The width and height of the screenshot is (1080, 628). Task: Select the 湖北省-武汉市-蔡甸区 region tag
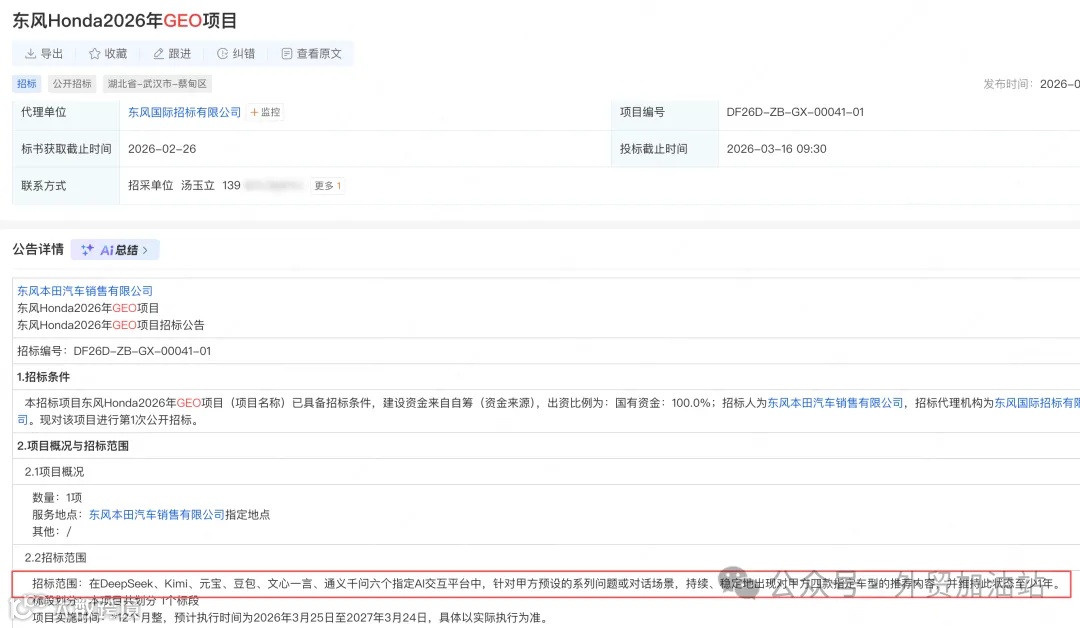(157, 84)
